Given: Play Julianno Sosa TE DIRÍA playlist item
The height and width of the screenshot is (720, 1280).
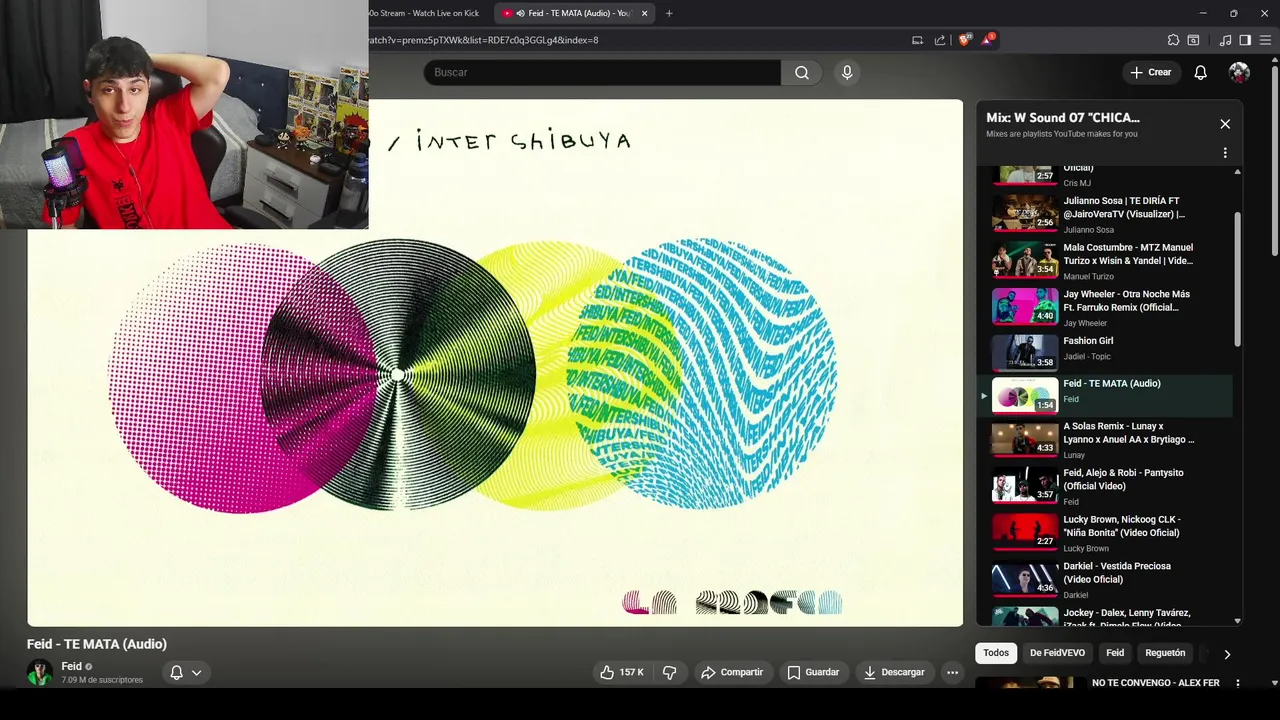Looking at the screenshot, I should (x=1104, y=214).
